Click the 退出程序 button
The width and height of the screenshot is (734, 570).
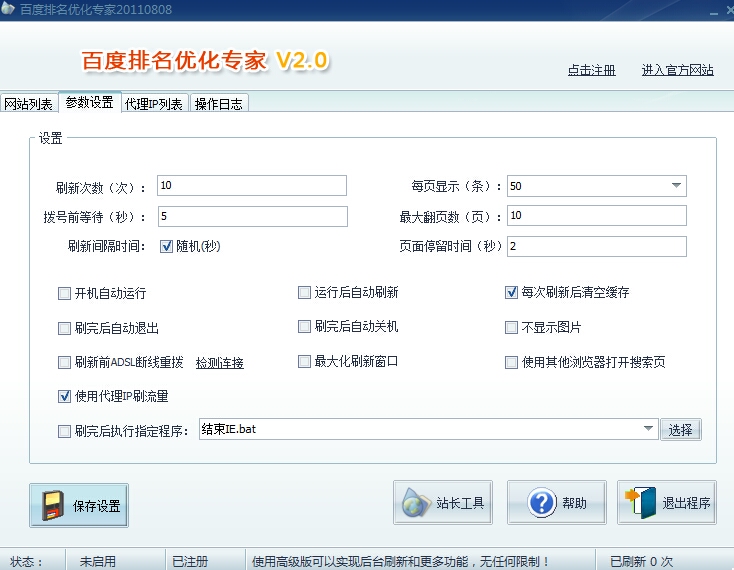[x=667, y=503]
